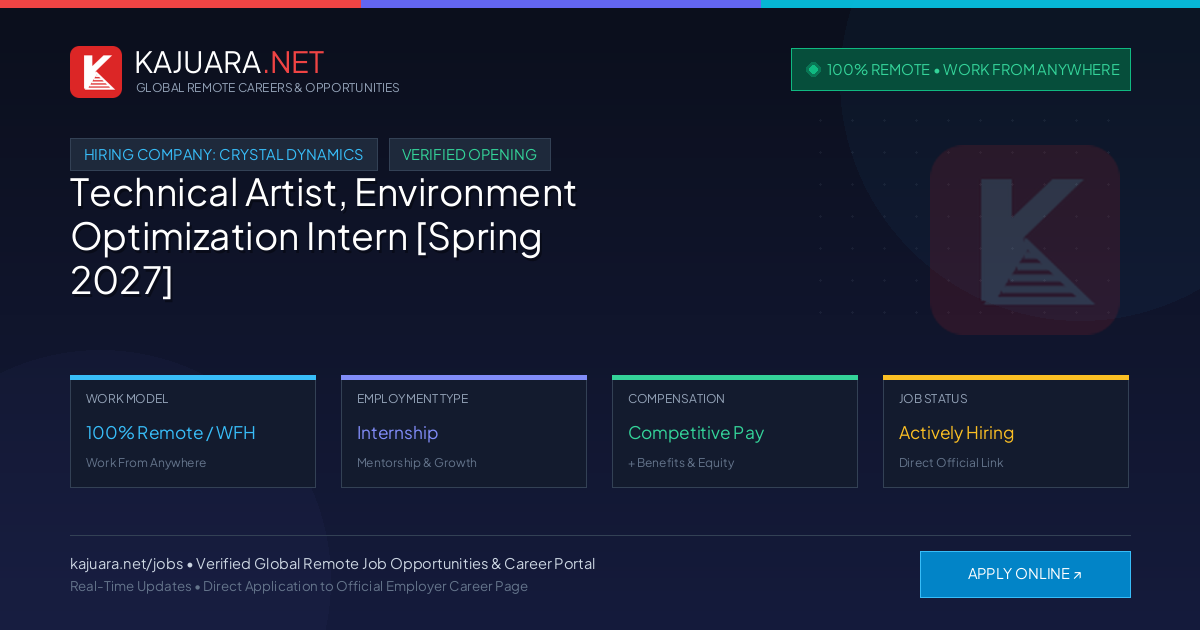Click the HIRING COMPANY: CRYSTAL DYNAMICS tag
This screenshot has width=1200, height=630.
224,155
